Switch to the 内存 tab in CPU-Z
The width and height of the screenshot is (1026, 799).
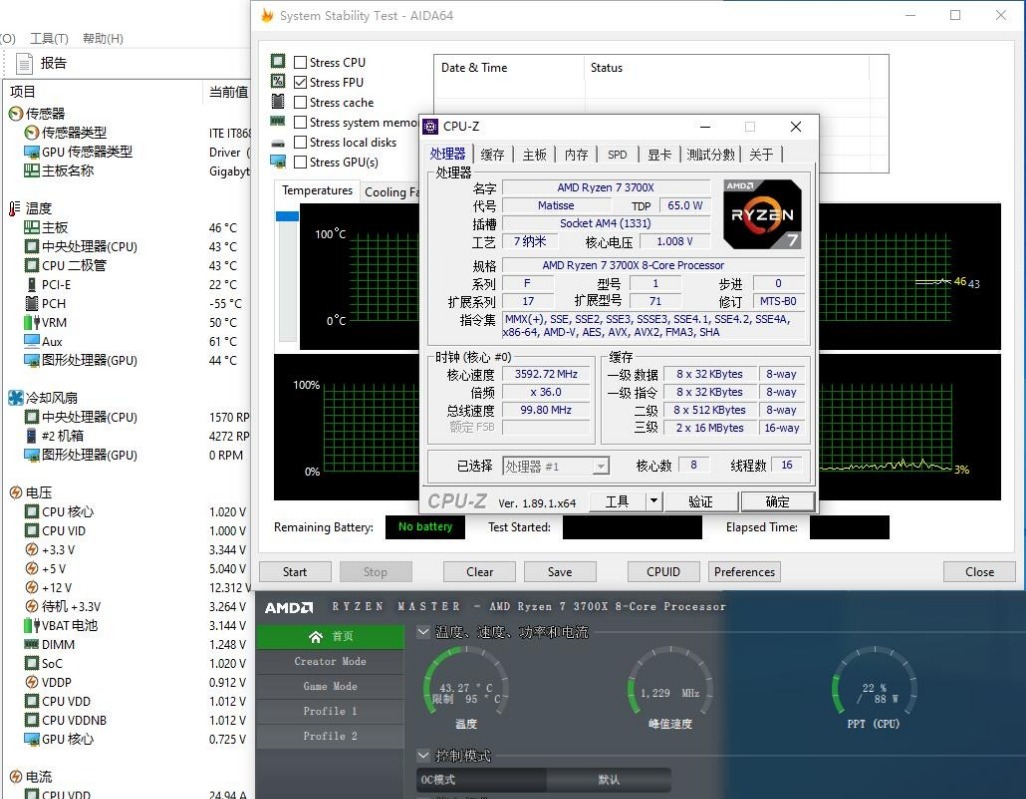click(576, 154)
